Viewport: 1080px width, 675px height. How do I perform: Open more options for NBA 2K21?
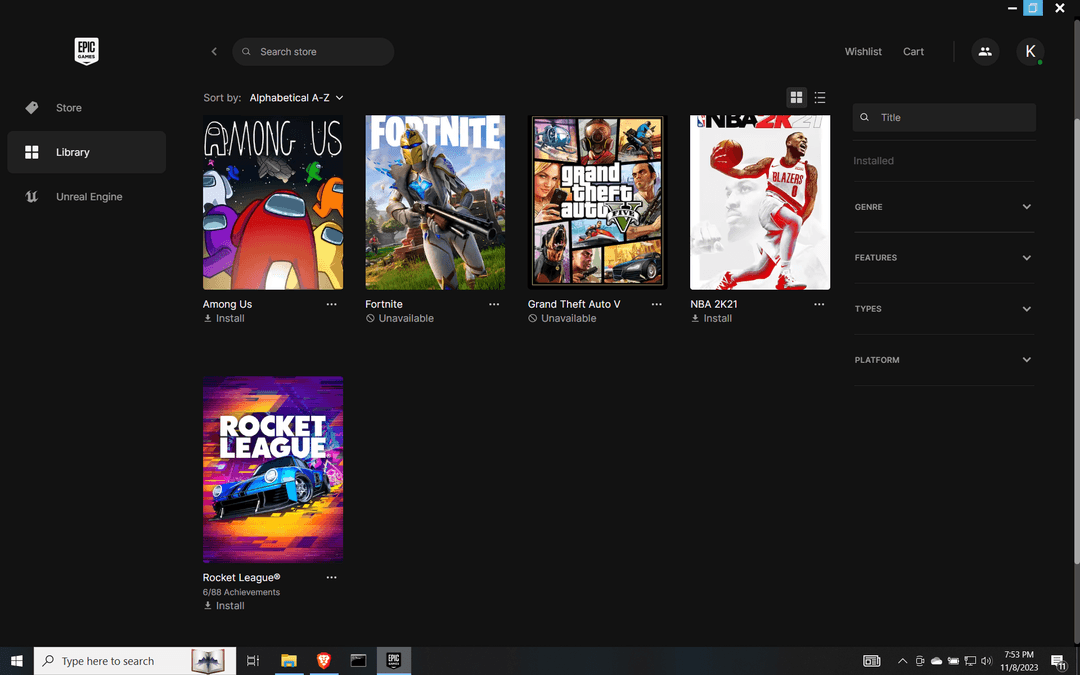pyautogui.click(x=819, y=304)
